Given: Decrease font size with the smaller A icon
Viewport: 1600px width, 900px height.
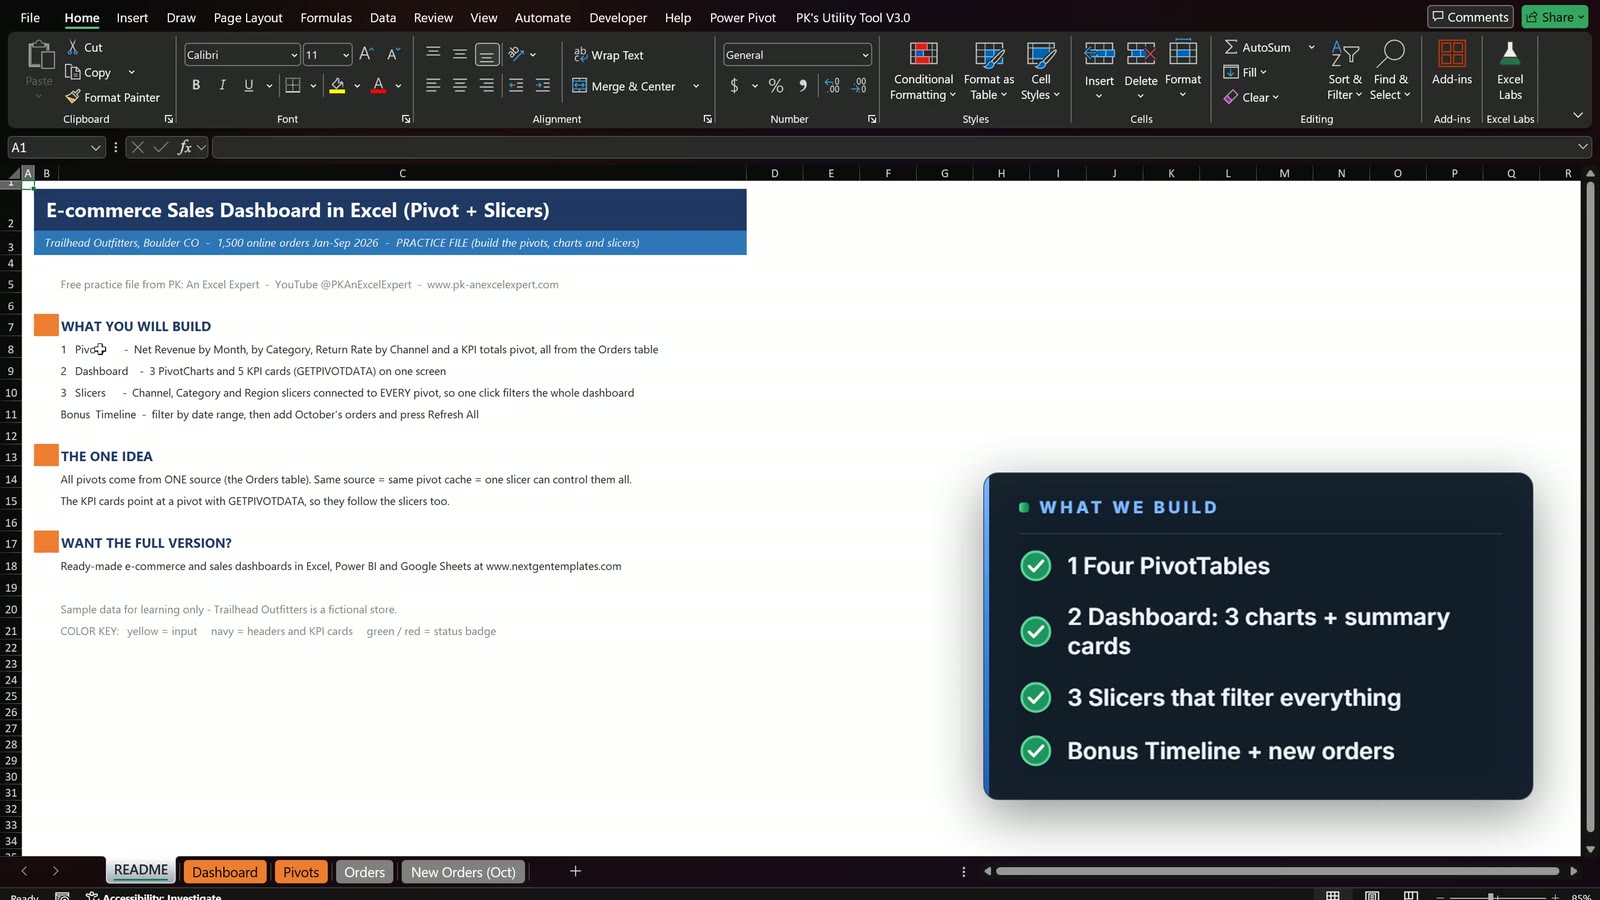Looking at the screenshot, I should pos(393,54).
